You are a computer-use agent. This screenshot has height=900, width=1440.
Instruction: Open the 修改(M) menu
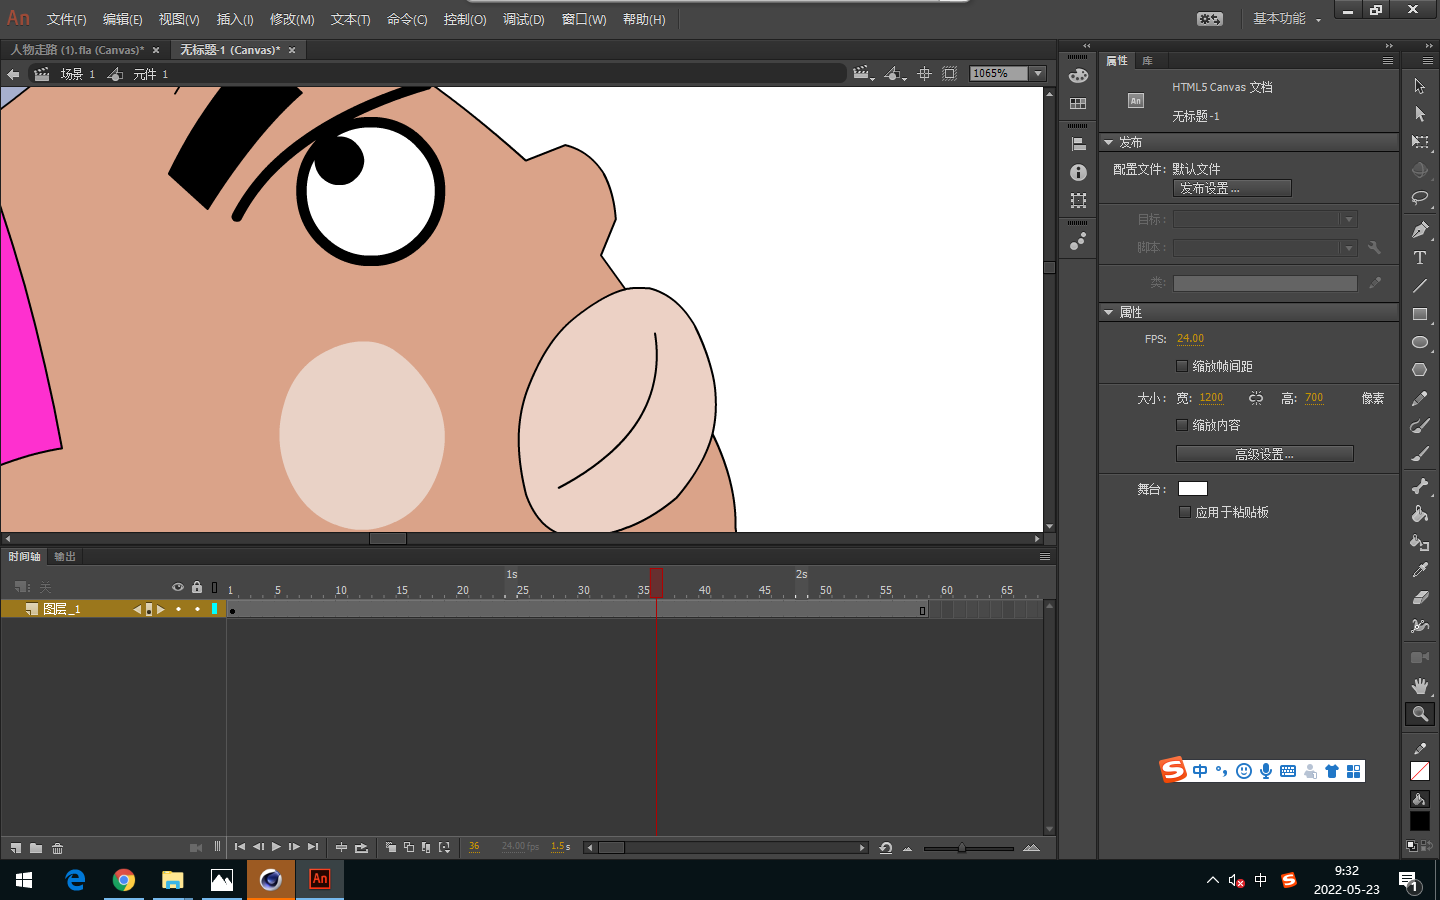point(292,20)
